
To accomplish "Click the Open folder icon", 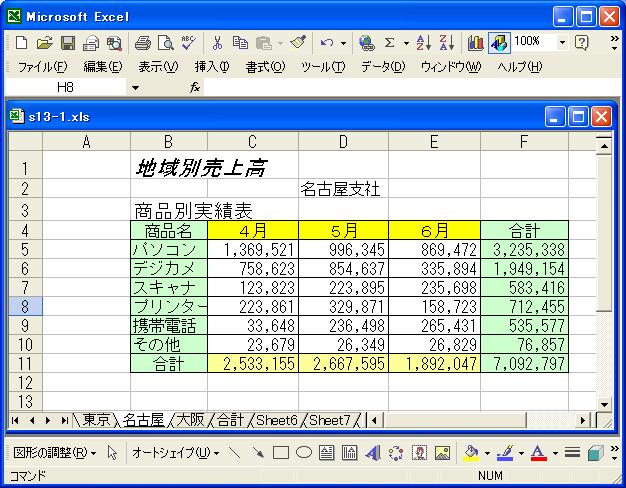I will click(44, 42).
